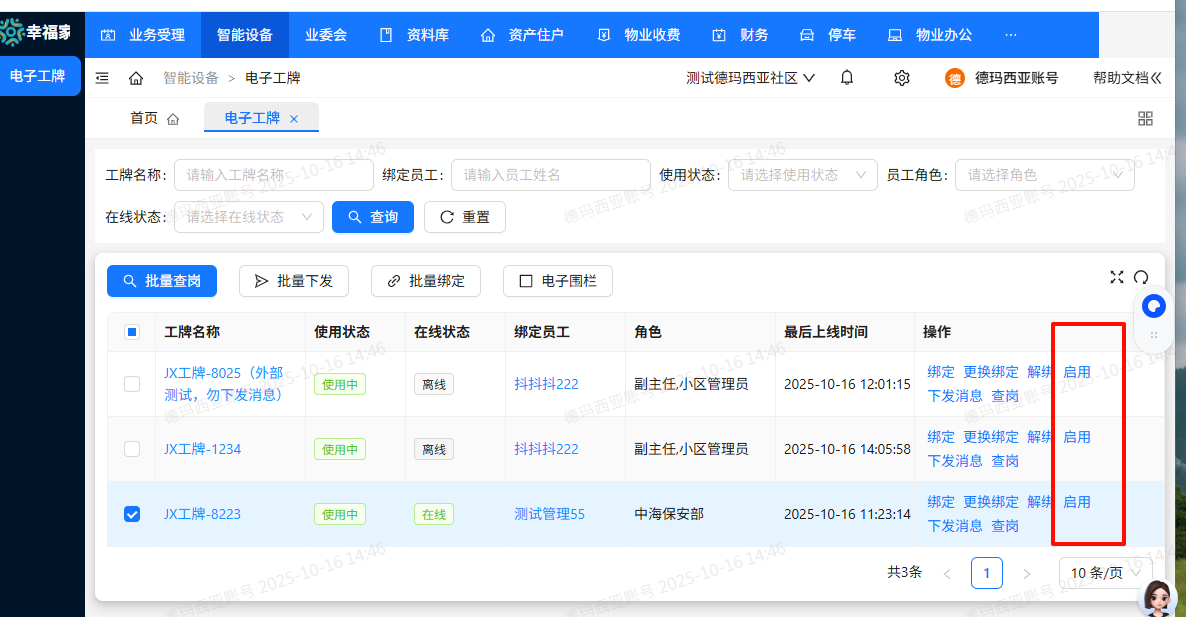Open the 物业收费 top menu
Screen dimensions: 1186x617
pyautogui.click(x=639, y=35)
